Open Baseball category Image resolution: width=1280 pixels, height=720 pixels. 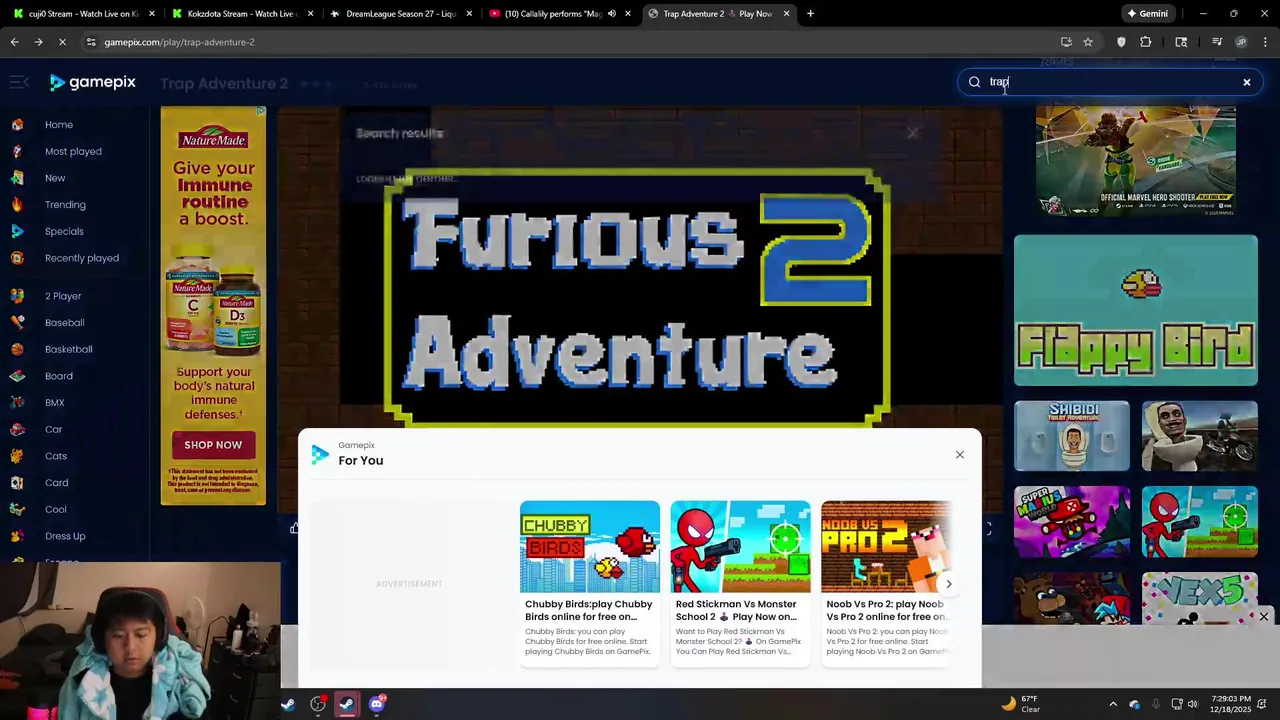click(64, 323)
